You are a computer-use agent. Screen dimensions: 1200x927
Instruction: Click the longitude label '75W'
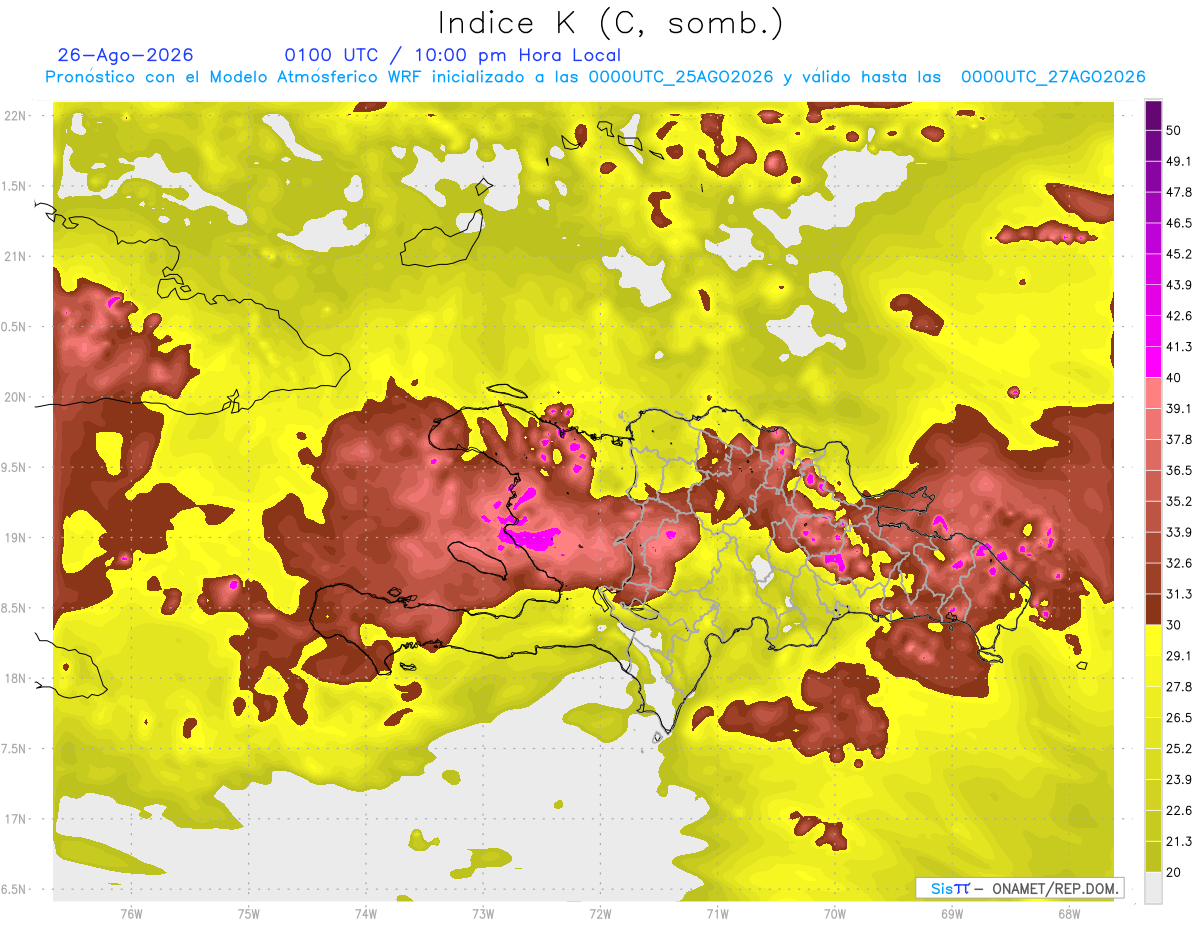[248, 913]
